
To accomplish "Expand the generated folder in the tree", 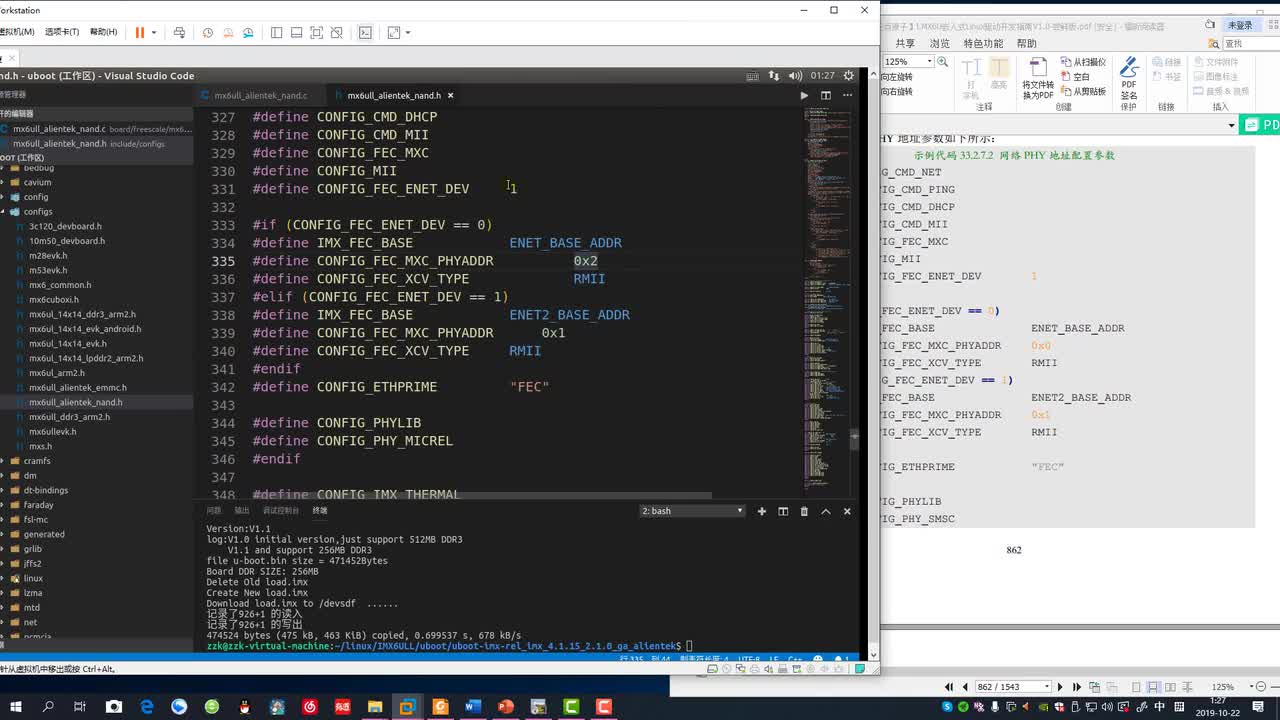I will (x=44, y=534).
